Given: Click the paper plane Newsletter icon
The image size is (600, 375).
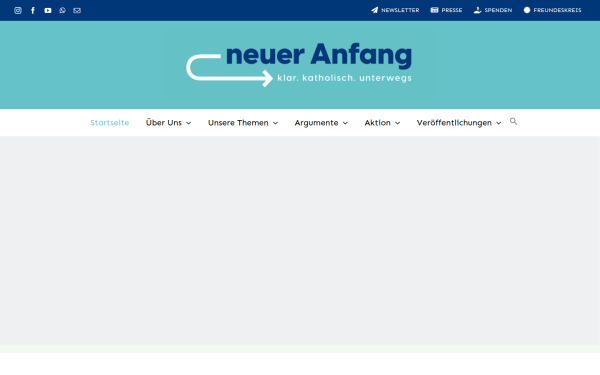Looking at the screenshot, I should click(x=375, y=10).
